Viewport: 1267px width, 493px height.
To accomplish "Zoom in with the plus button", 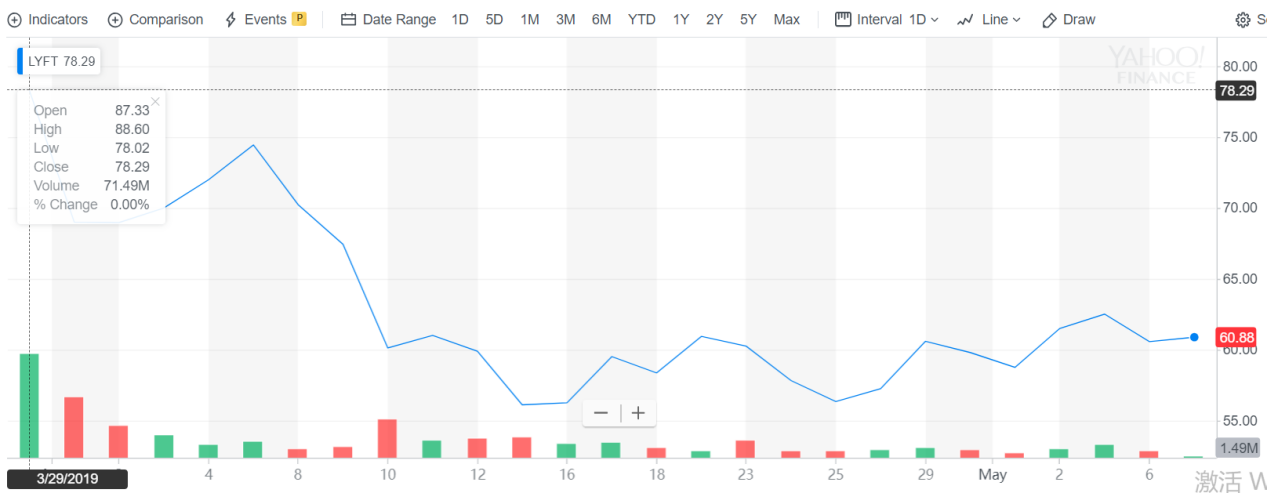I will coord(638,413).
